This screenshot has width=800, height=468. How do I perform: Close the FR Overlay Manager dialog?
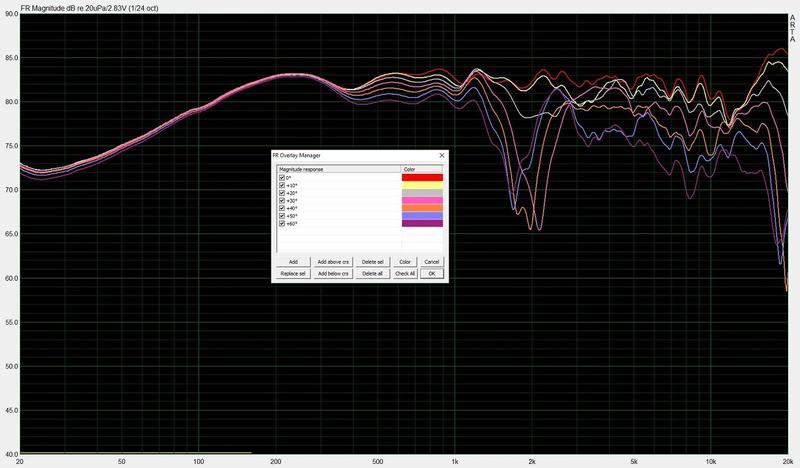(441, 156)
